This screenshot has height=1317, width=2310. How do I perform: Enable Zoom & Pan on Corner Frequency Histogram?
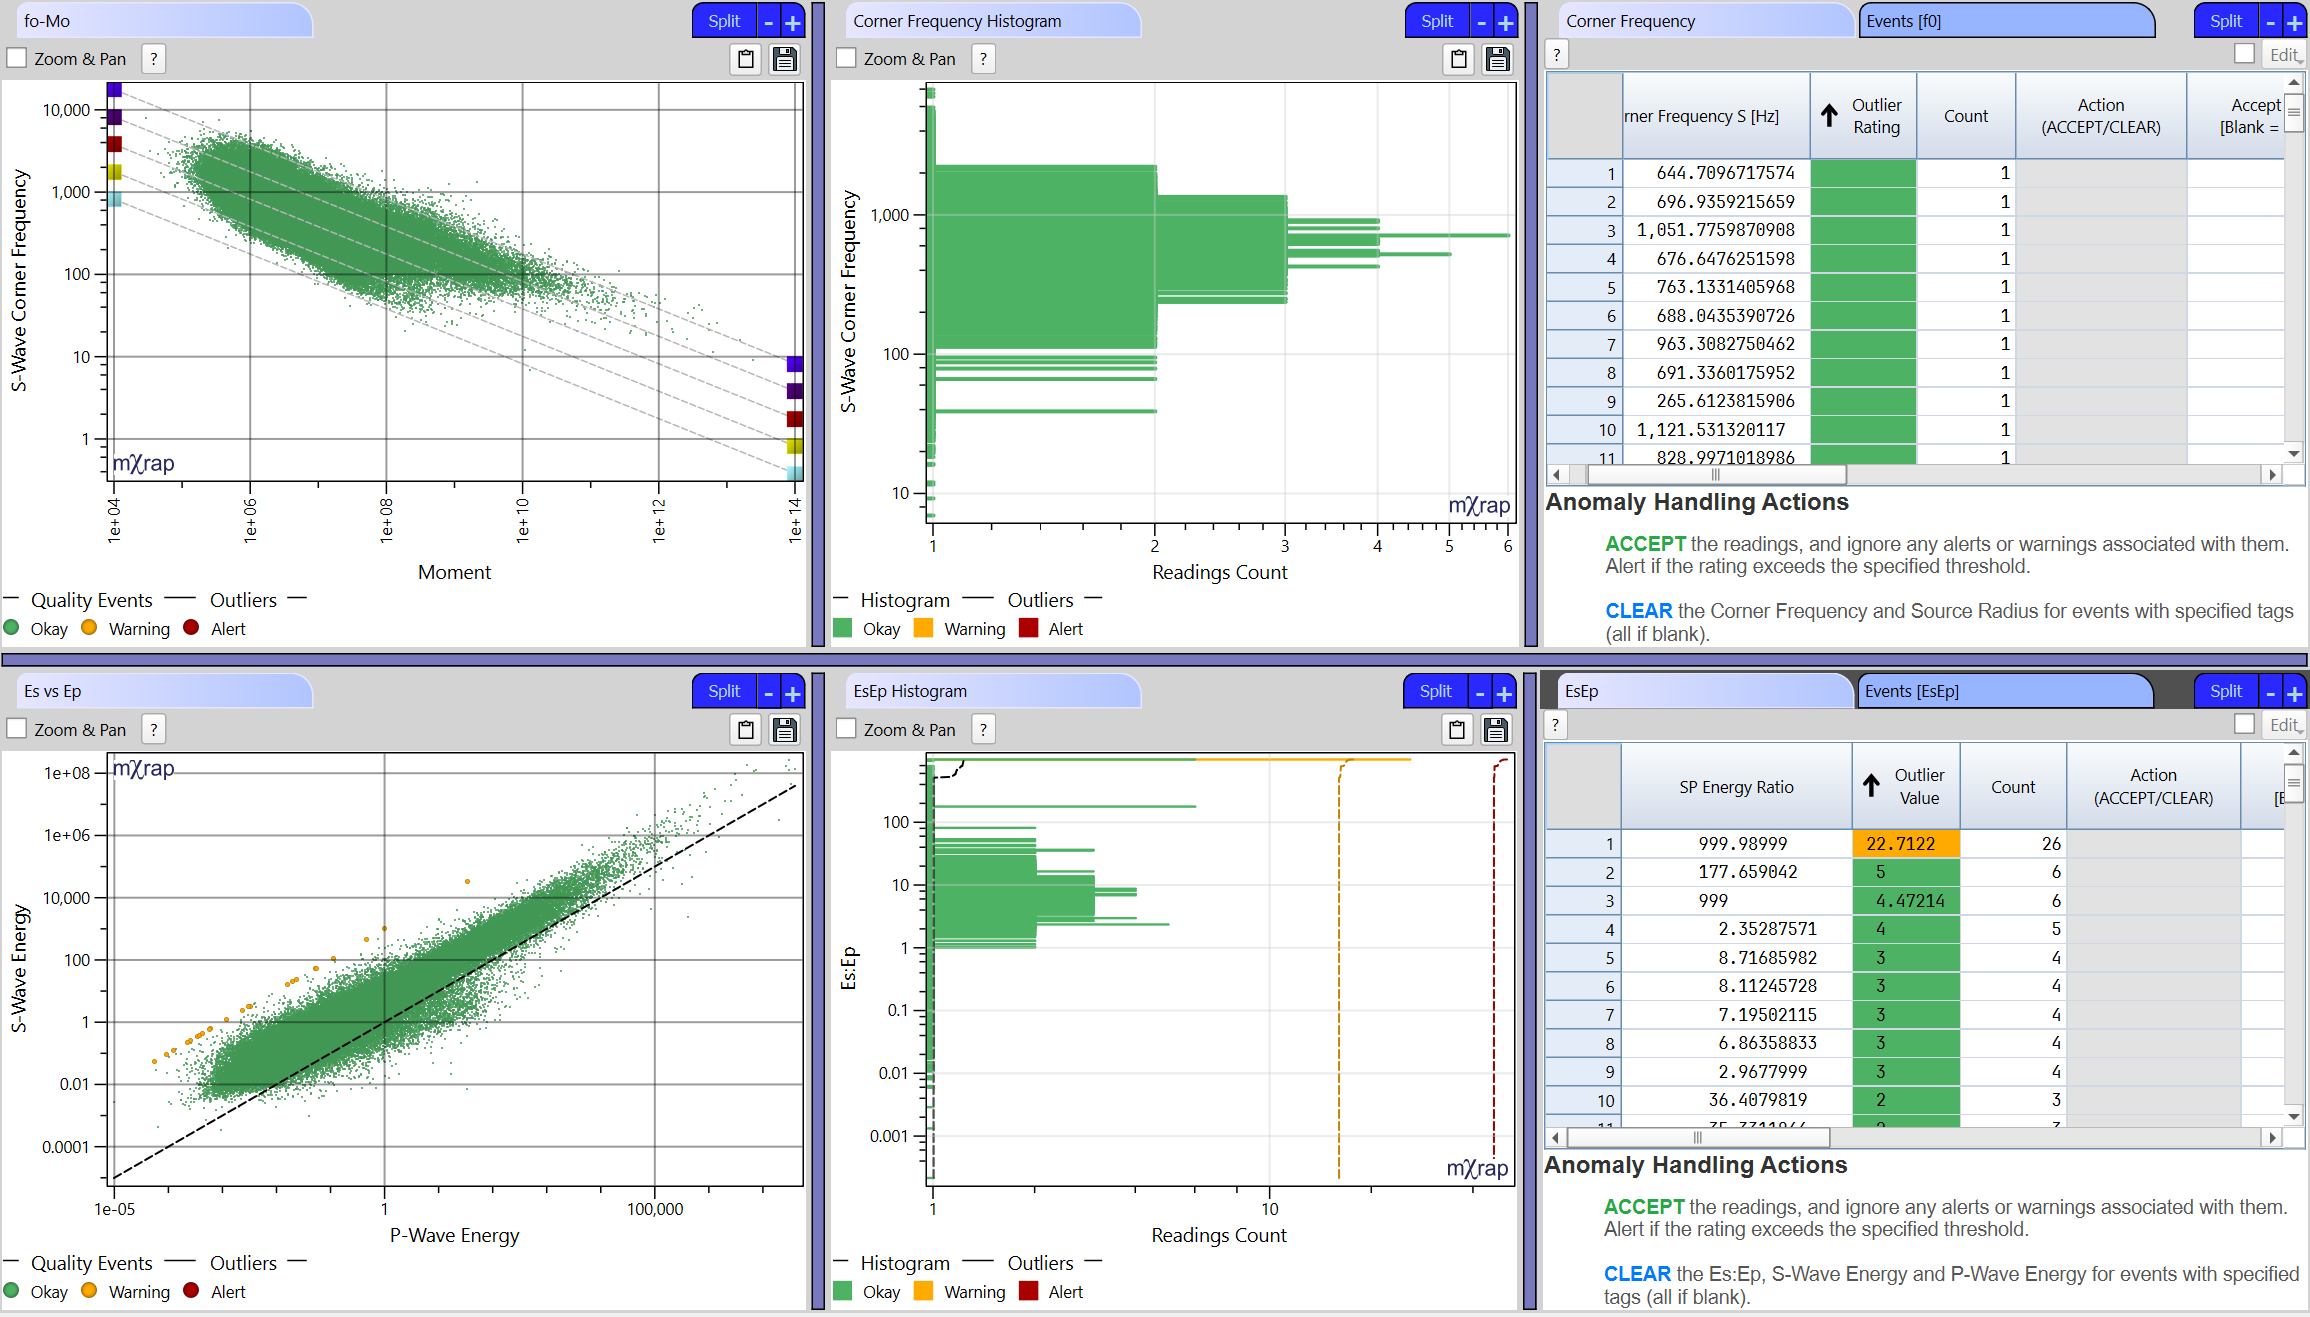pyautogui.click(x=846, y=58)
